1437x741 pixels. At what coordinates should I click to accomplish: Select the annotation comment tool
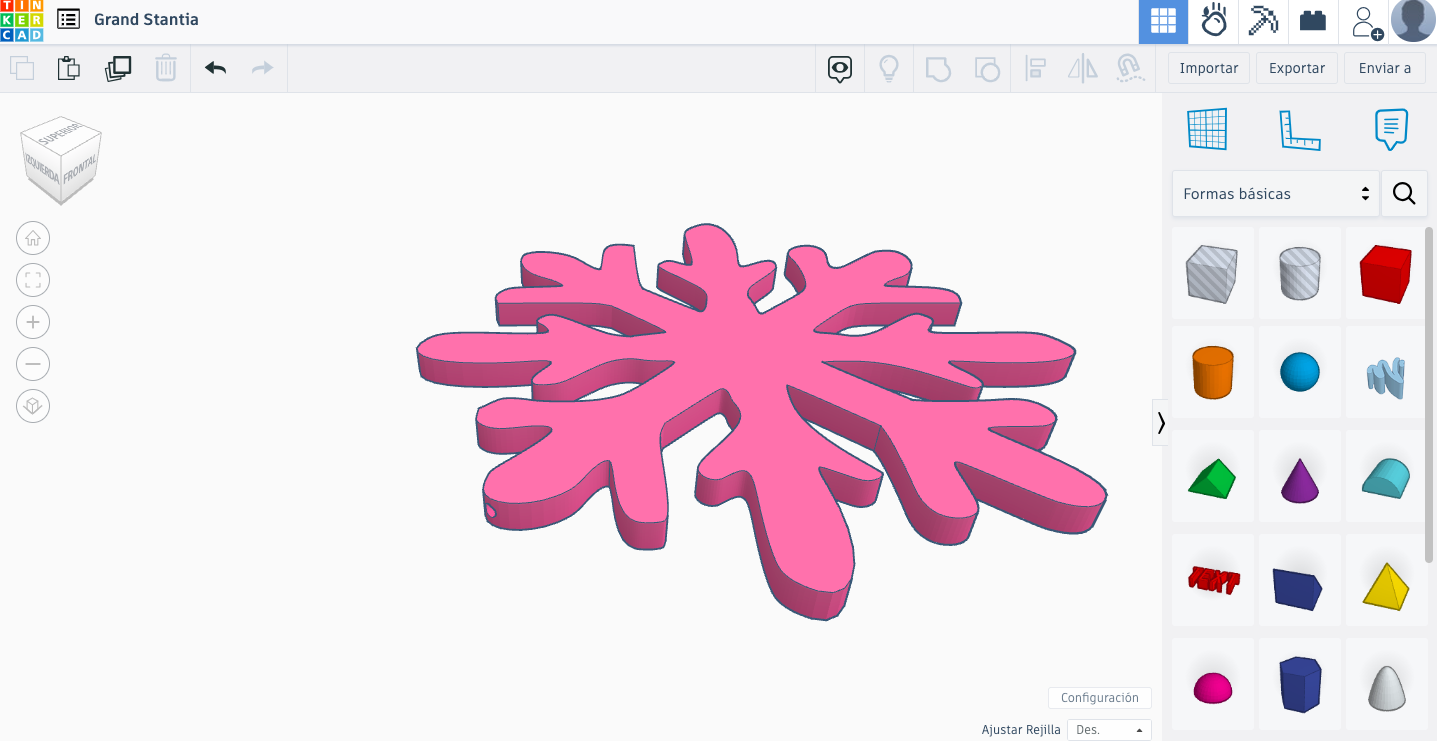coord(839,68)
